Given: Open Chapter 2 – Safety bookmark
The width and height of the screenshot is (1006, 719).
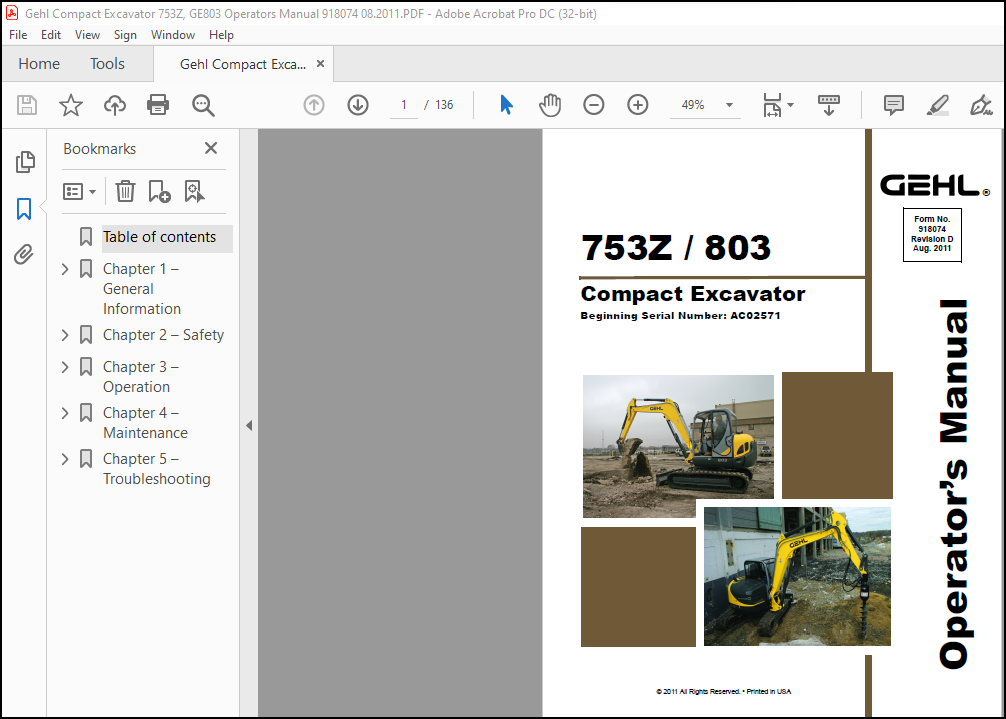Looking at the screenshot, I should click(x=164, y=335).
